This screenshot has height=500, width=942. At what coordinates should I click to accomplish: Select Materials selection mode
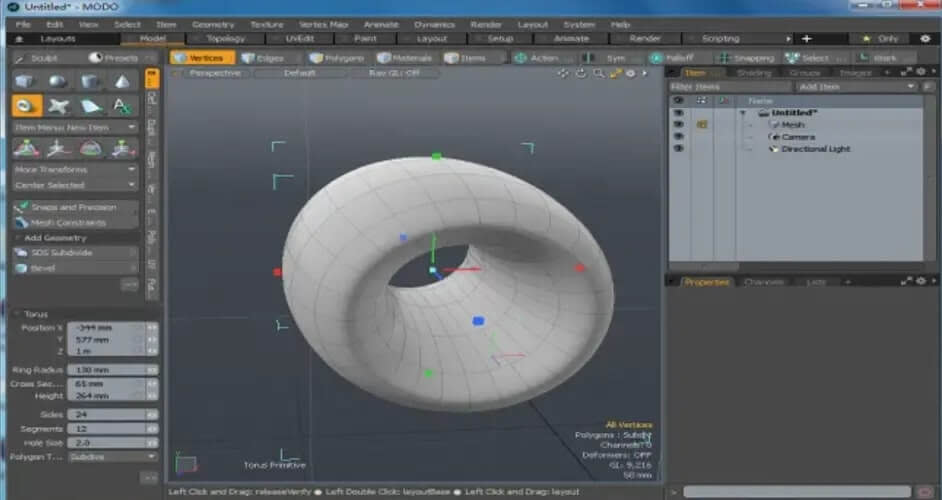click(406, 58)
